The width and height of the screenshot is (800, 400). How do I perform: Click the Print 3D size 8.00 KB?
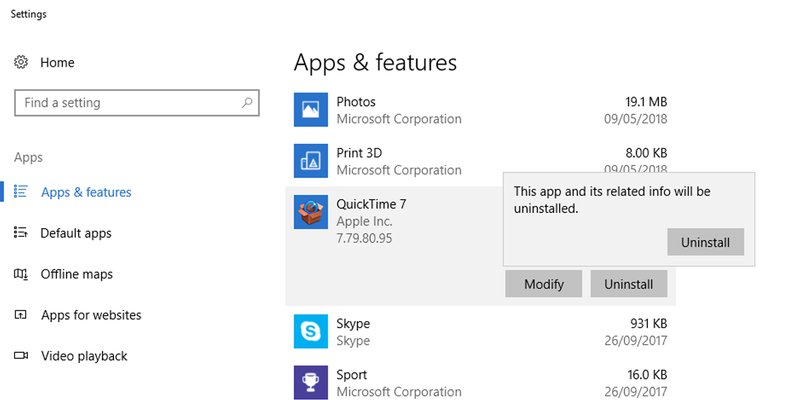coord(645,153)
